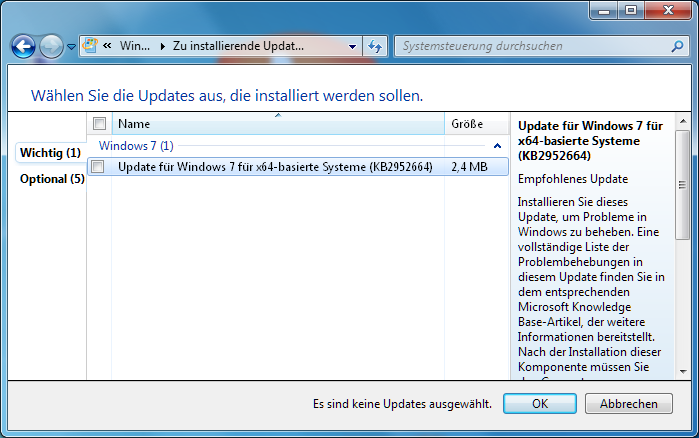Click the search magnifier icon
Viewport: 699px width, 438px height.
pyautogui.click(x=675, y=46)
